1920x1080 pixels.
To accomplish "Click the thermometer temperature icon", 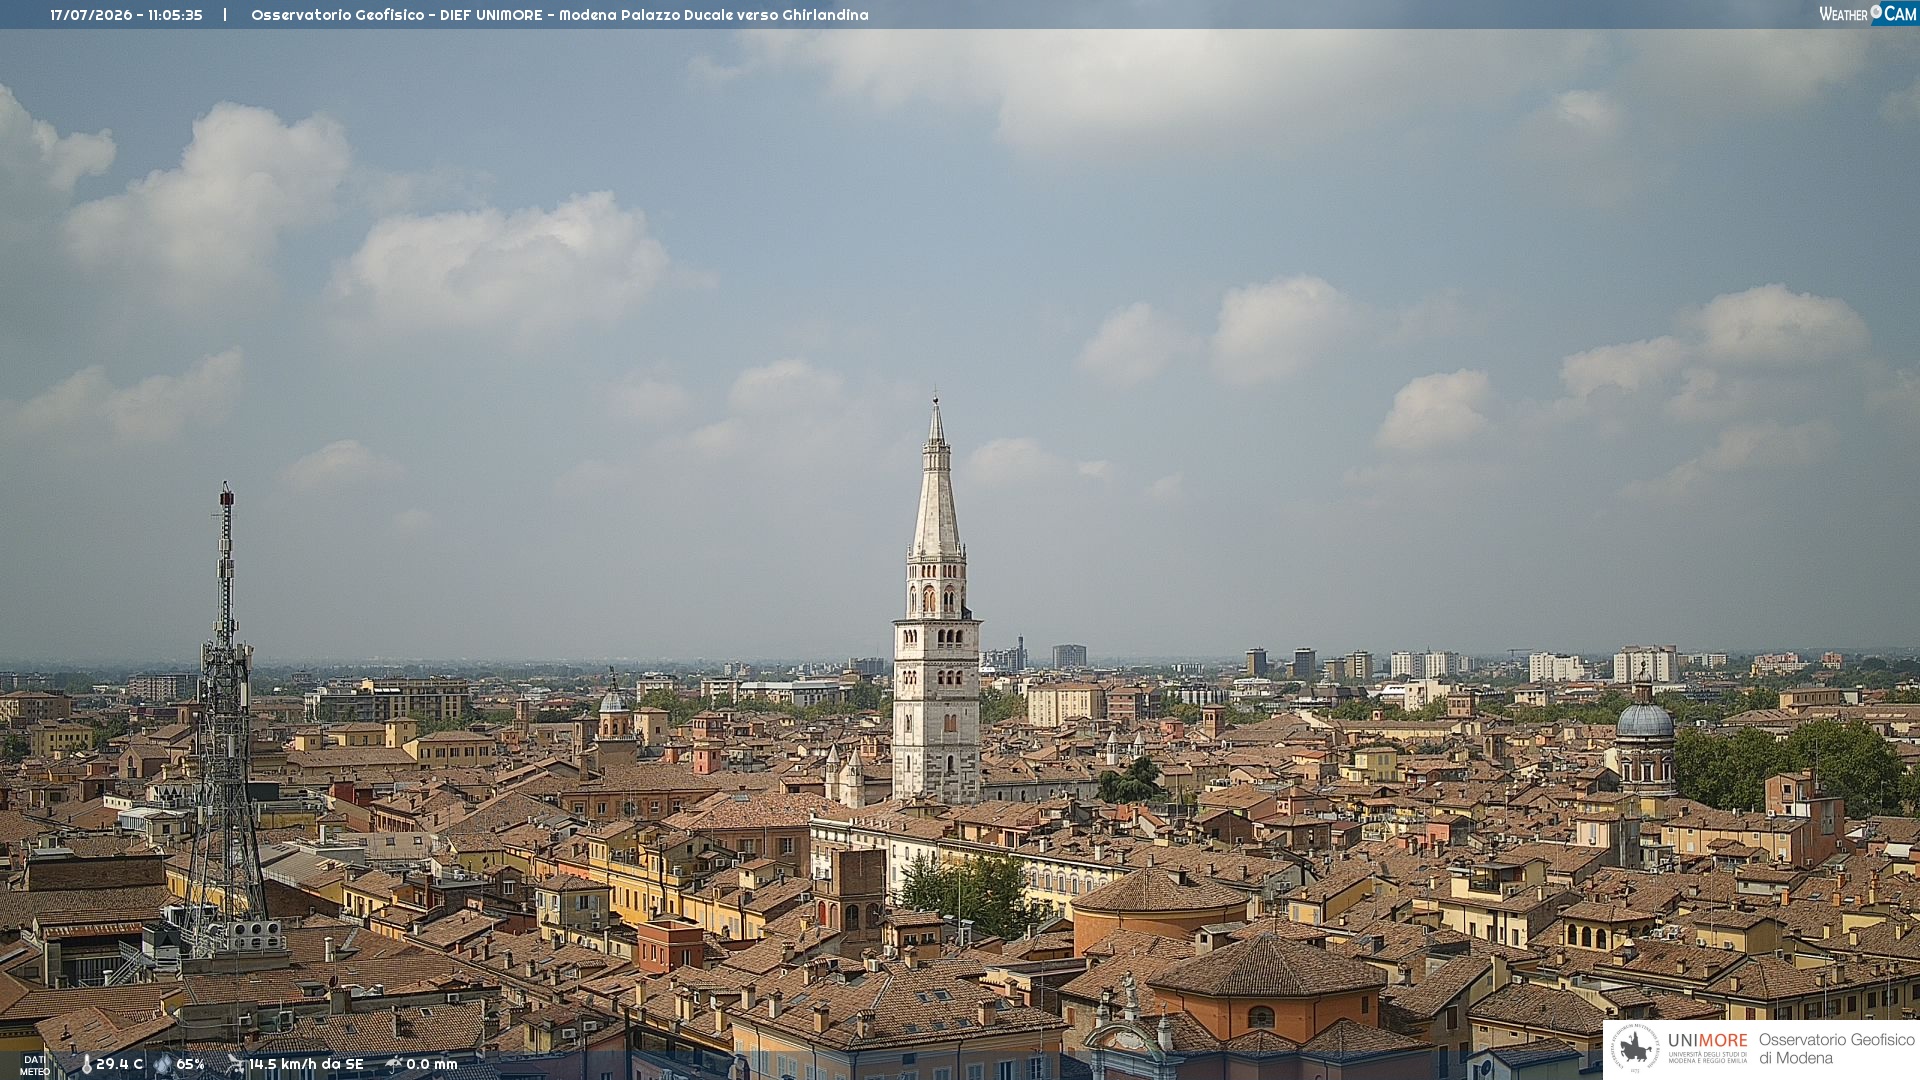I will [87, 1064].
